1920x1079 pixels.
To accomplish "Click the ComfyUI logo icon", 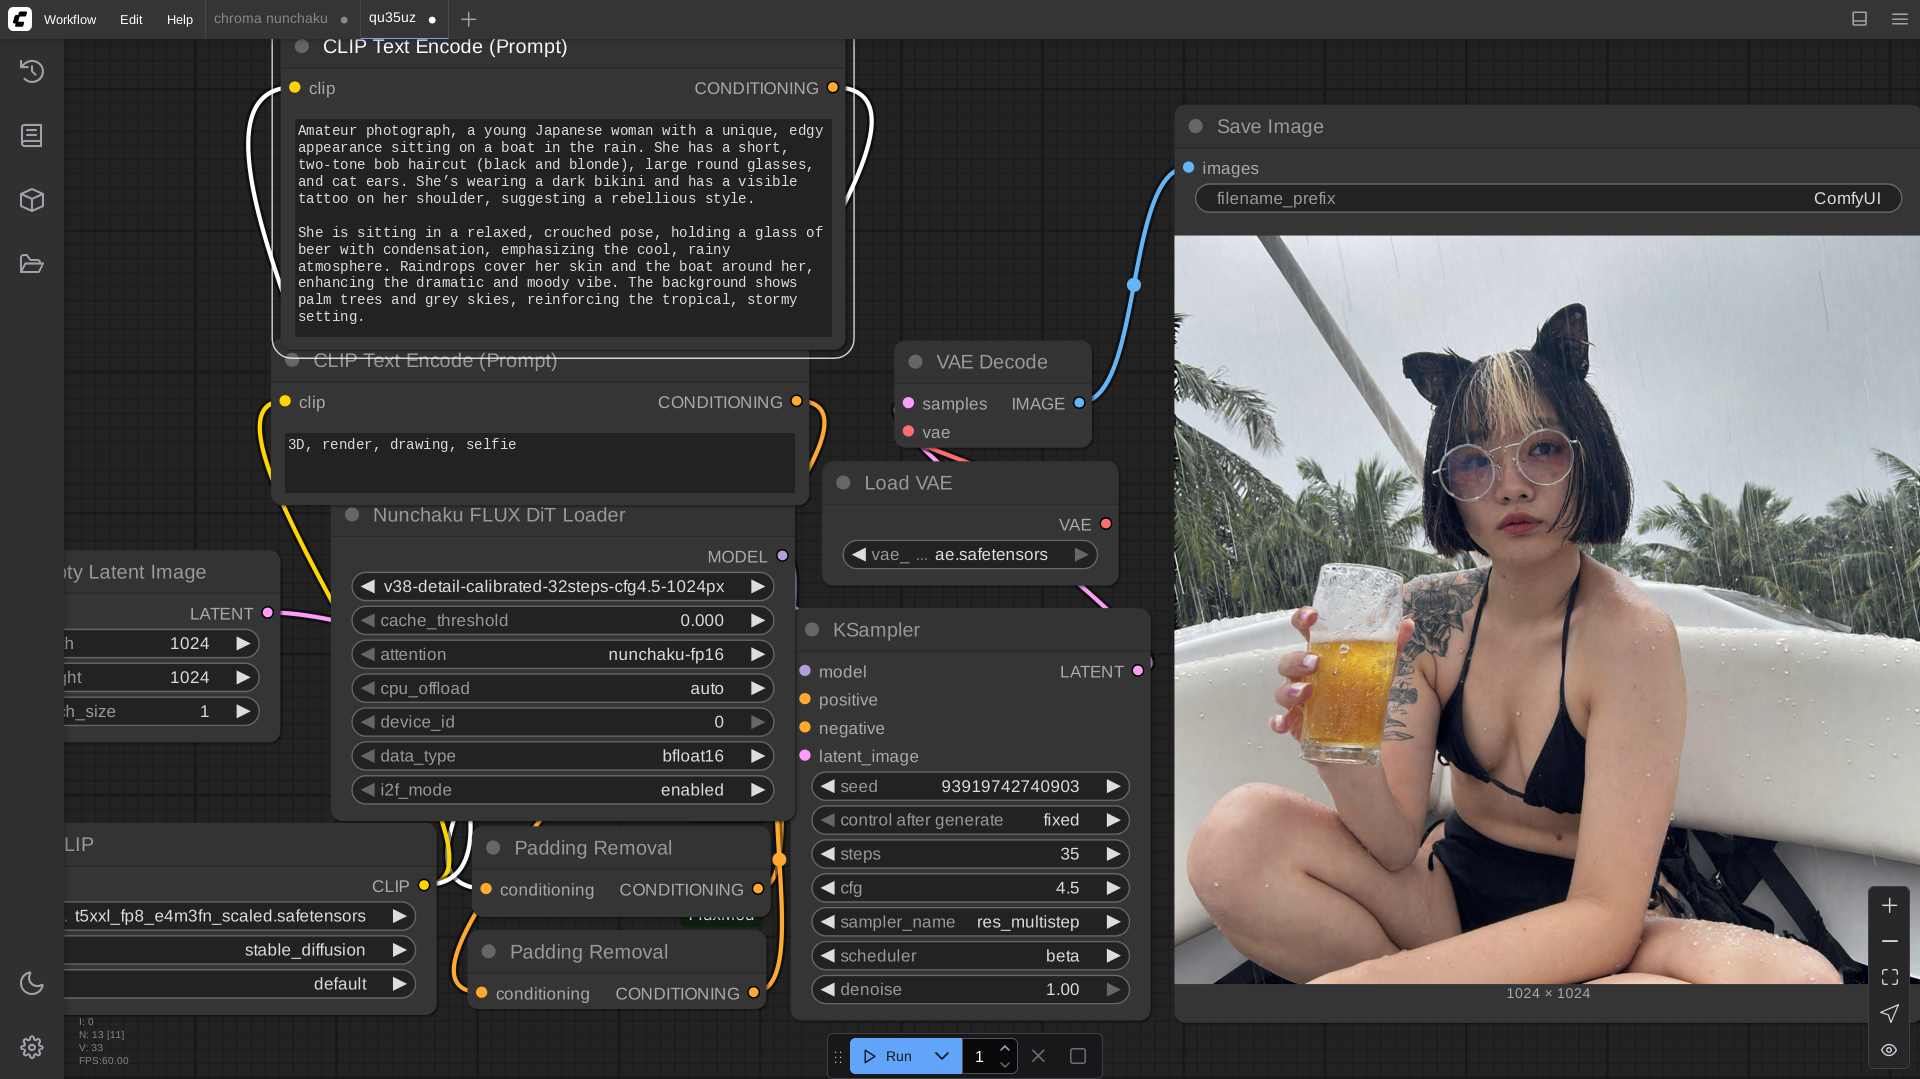I will [20, 19].
